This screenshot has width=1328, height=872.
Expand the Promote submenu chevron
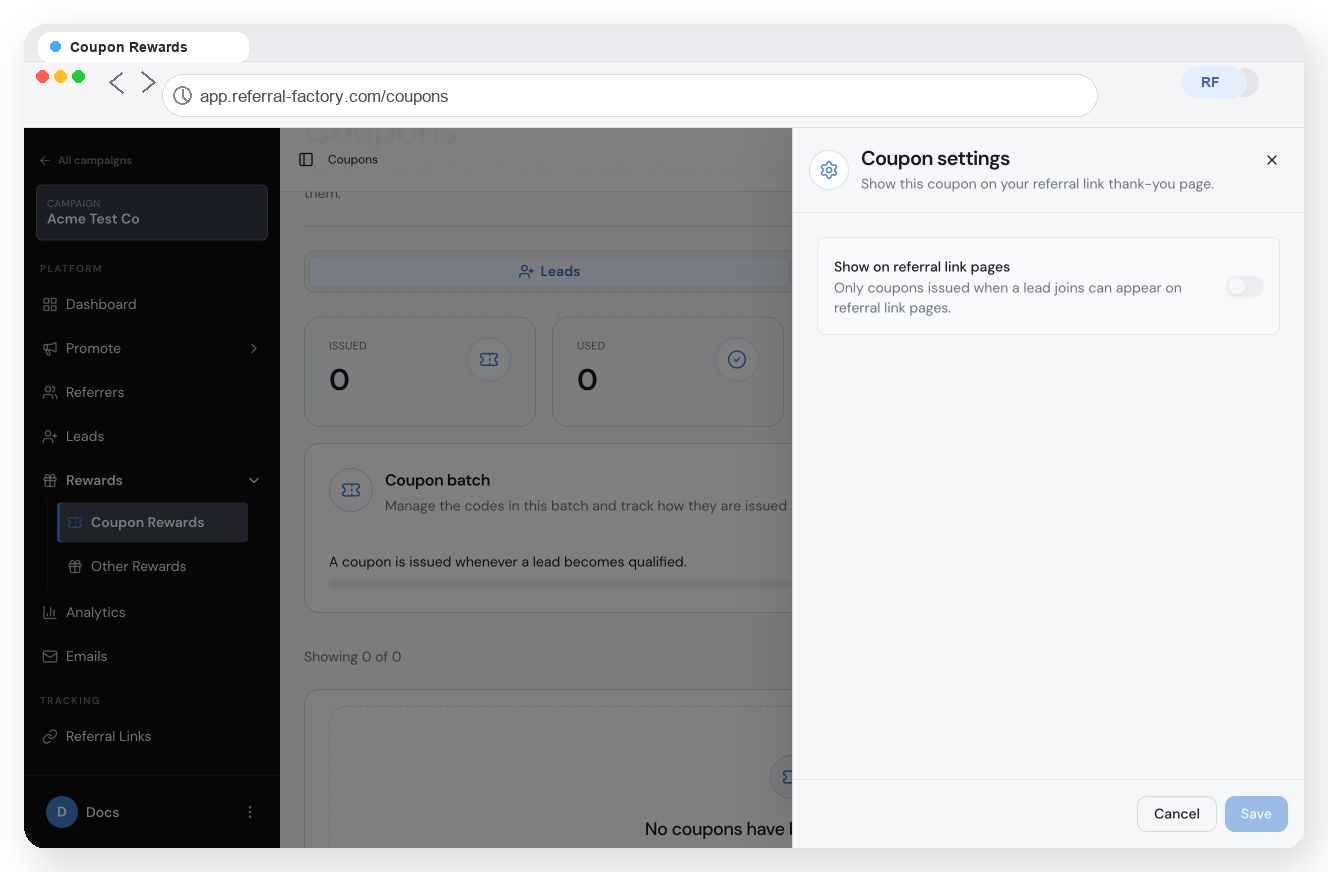point(254,348)
